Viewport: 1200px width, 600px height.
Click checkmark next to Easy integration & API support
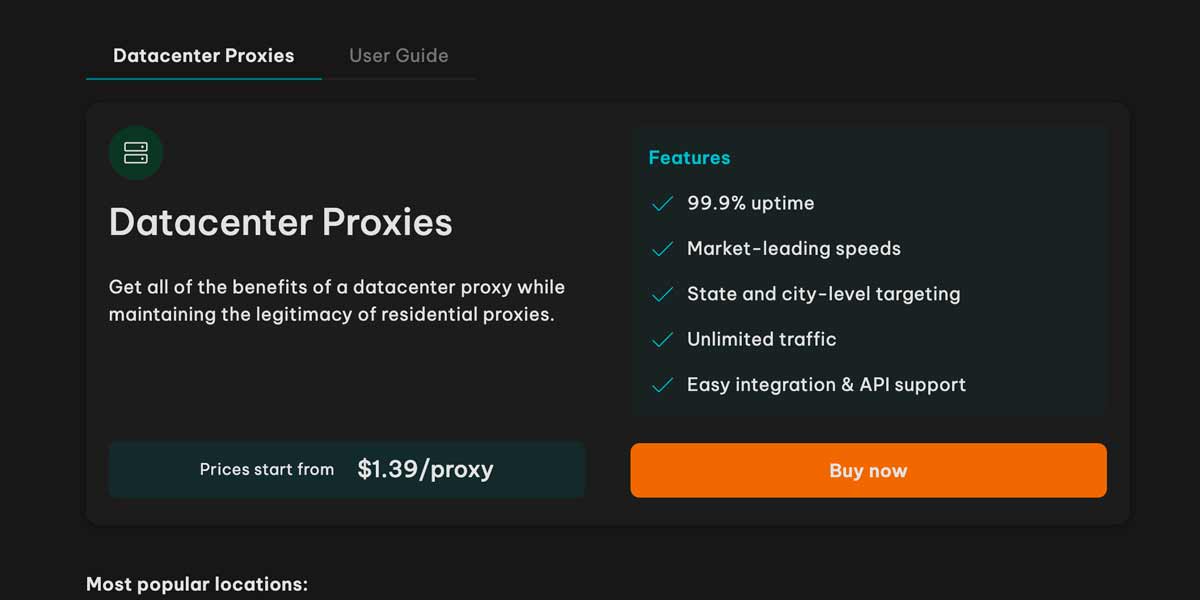pyautogui.click(x=662, y=385)
